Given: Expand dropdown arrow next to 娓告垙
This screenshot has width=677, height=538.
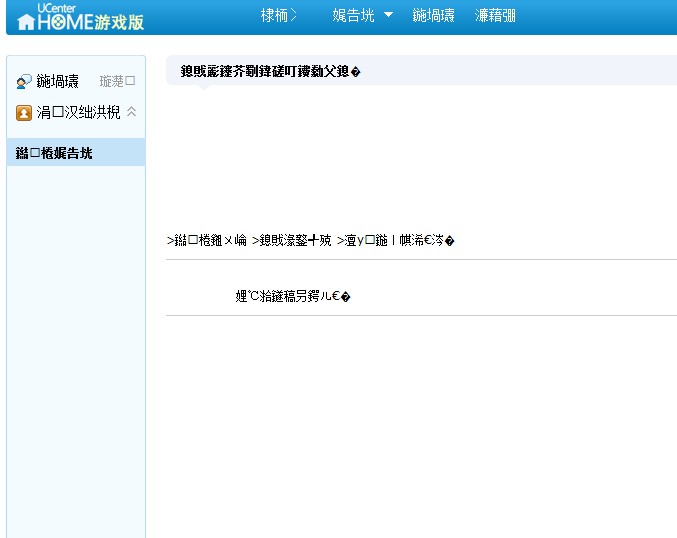Looking at the screenshot, I should 388,15.
